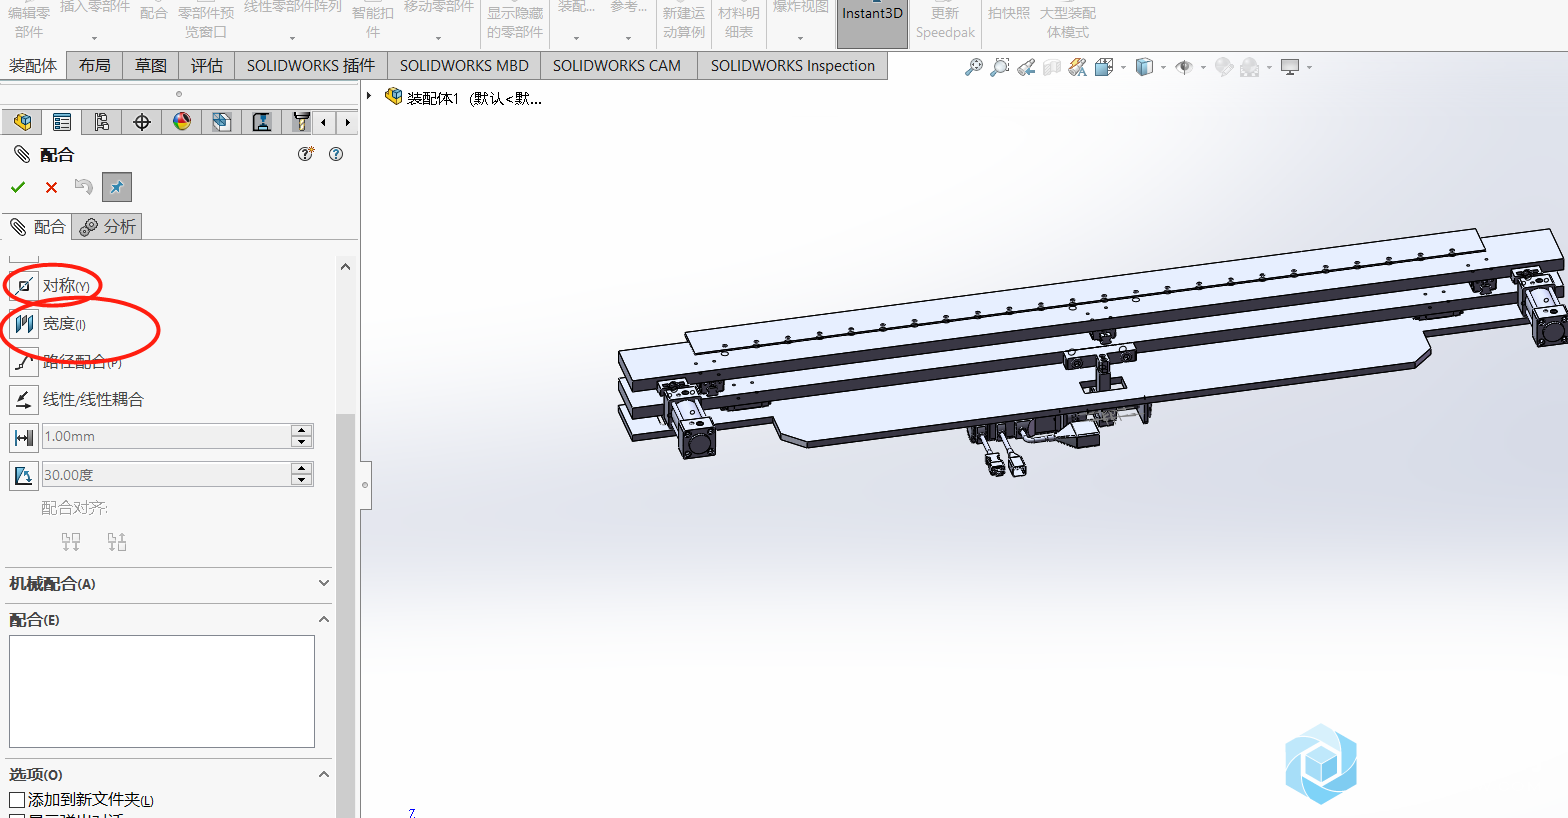Open the Hide/Show Items dropdown arrow
The height and width of the screenshot is (818, 1568).
(x=1203, y=68)
